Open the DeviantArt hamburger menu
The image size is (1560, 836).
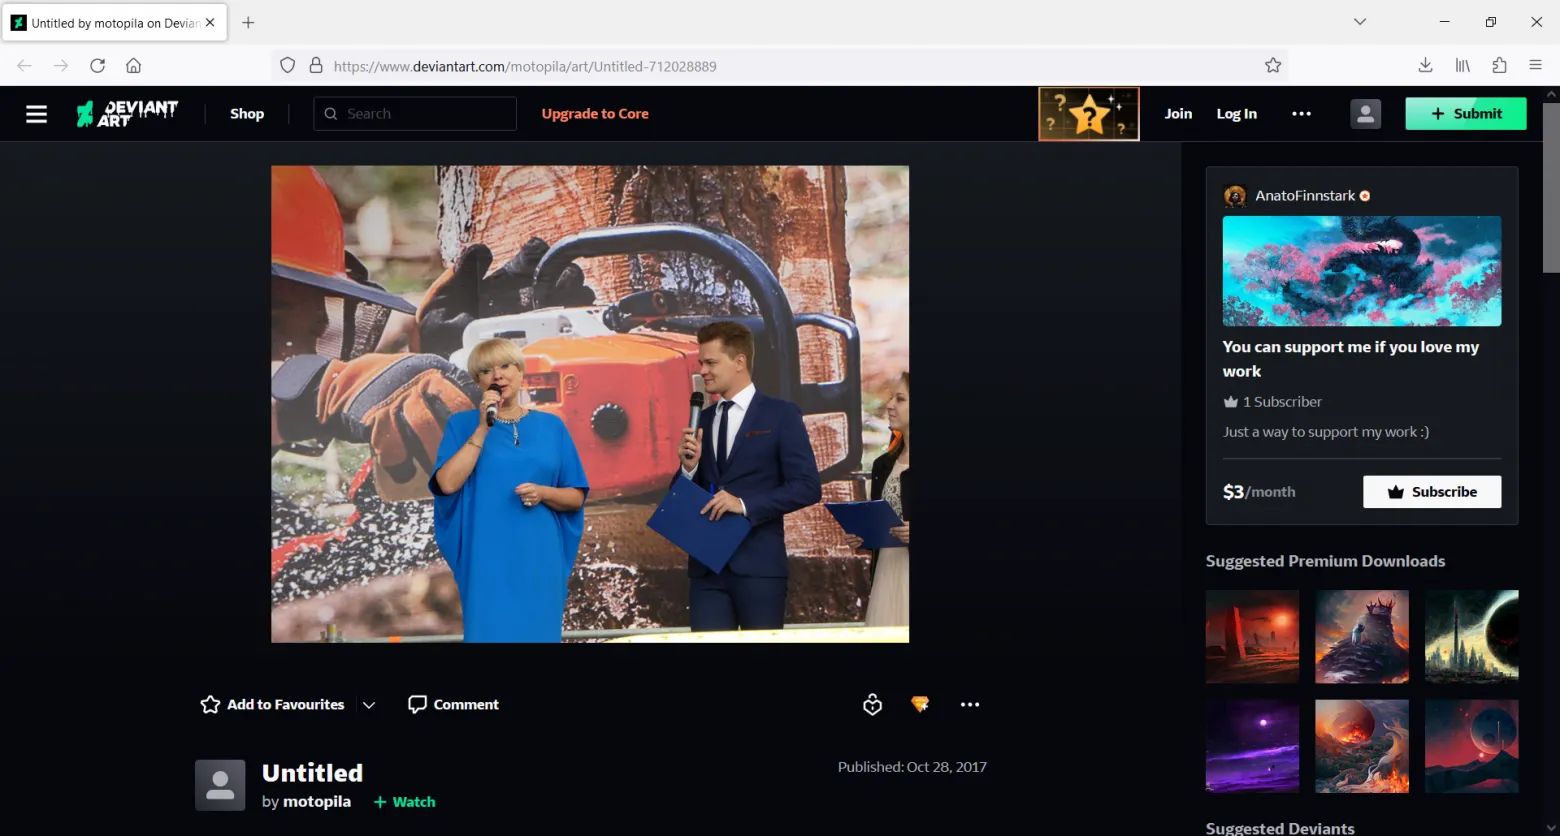tap(37, 114)
